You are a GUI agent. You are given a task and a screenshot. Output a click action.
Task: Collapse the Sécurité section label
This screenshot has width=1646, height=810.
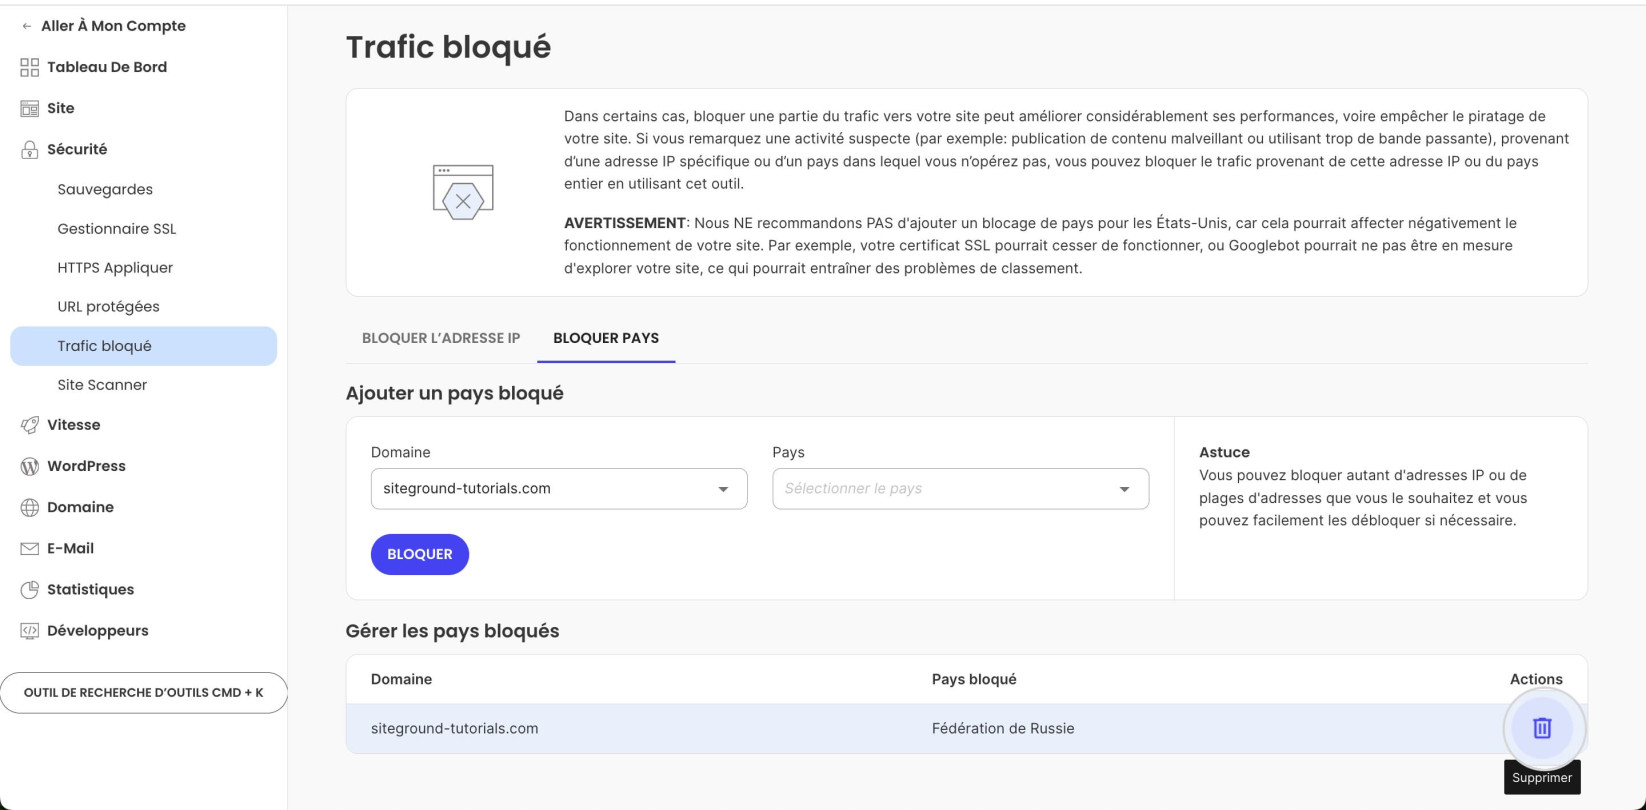pyautogui.click(x=77, y=149)
